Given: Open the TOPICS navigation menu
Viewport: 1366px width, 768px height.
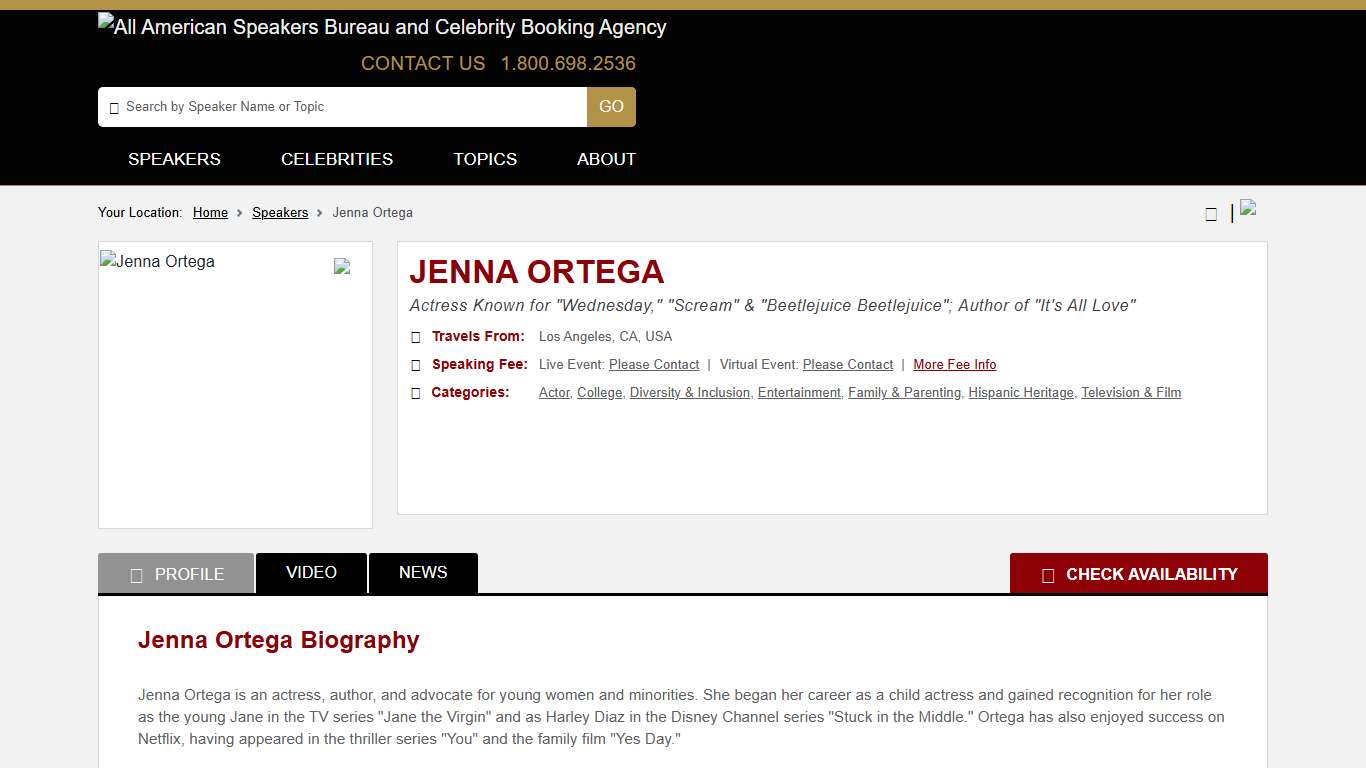Looking at the screenshot, I should (x=485, y=159).
